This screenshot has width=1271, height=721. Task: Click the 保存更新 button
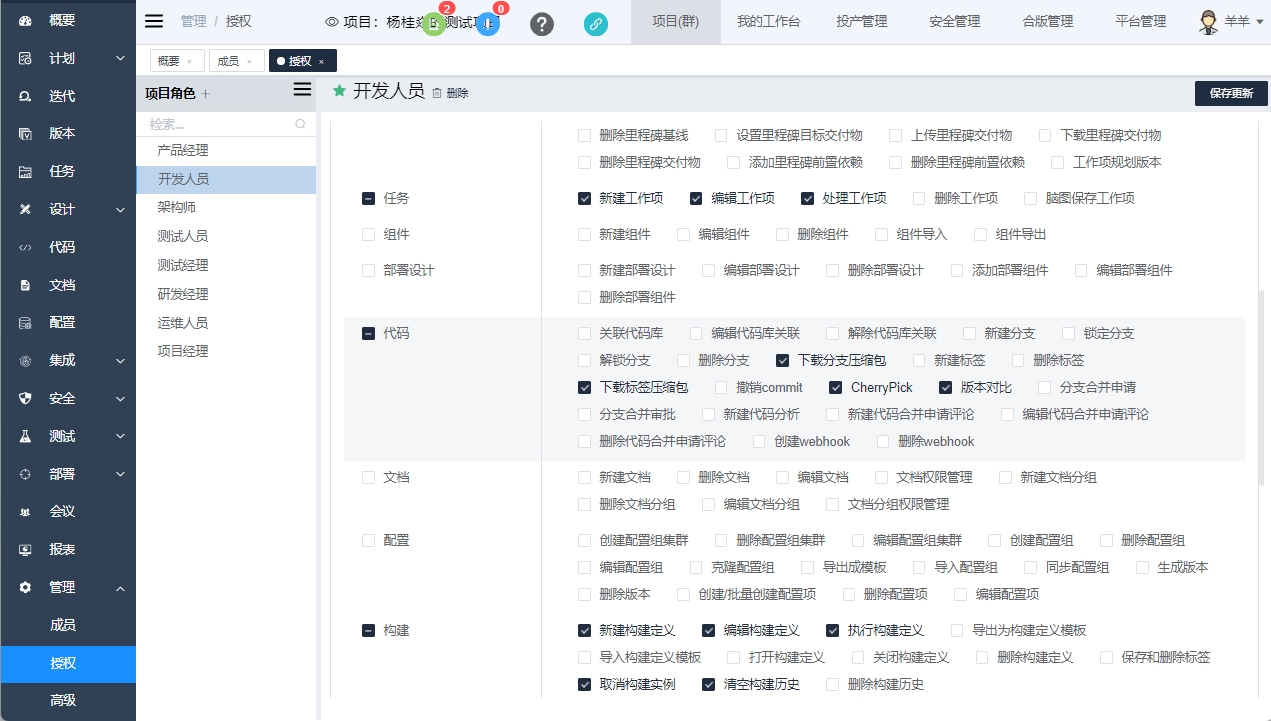(x=1230, y=93)
